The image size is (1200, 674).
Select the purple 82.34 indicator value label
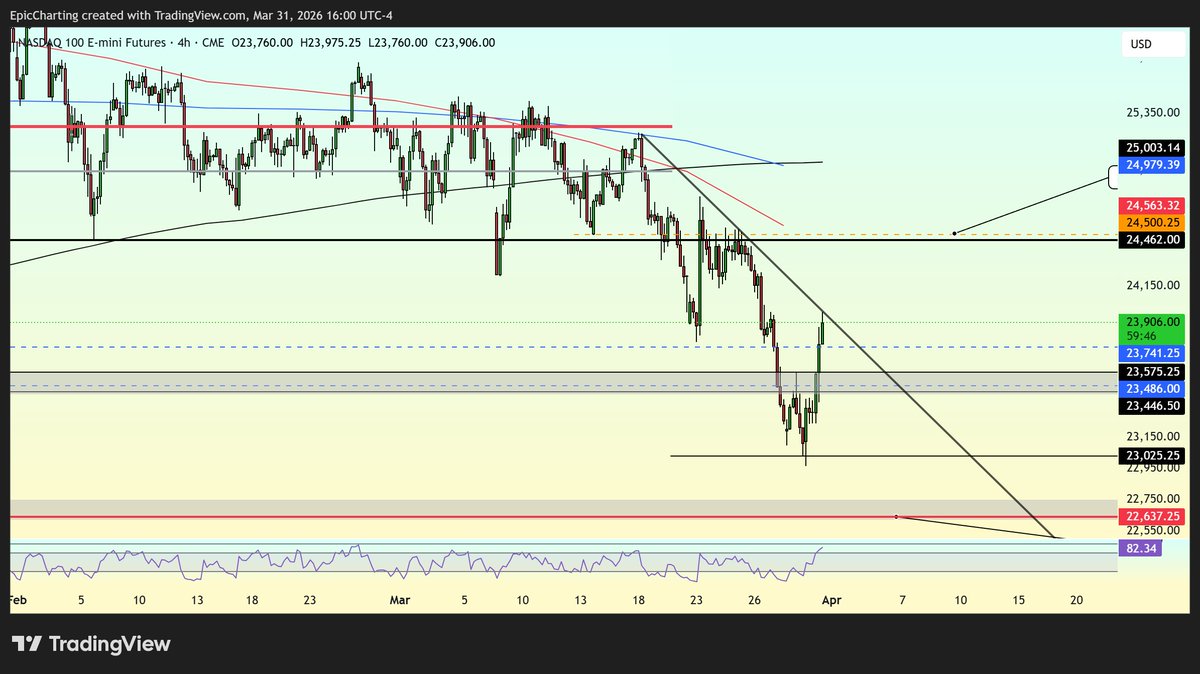[x=1140, y=549]
